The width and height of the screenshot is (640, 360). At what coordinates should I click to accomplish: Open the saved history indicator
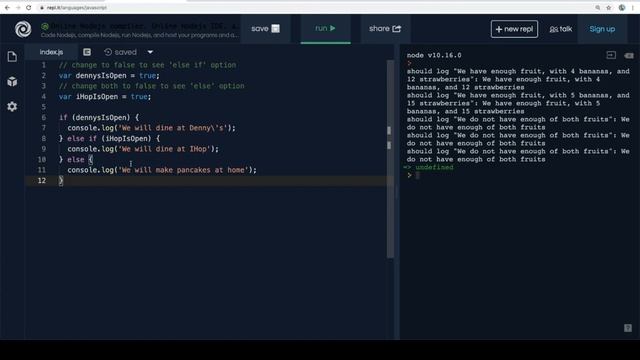120,52
